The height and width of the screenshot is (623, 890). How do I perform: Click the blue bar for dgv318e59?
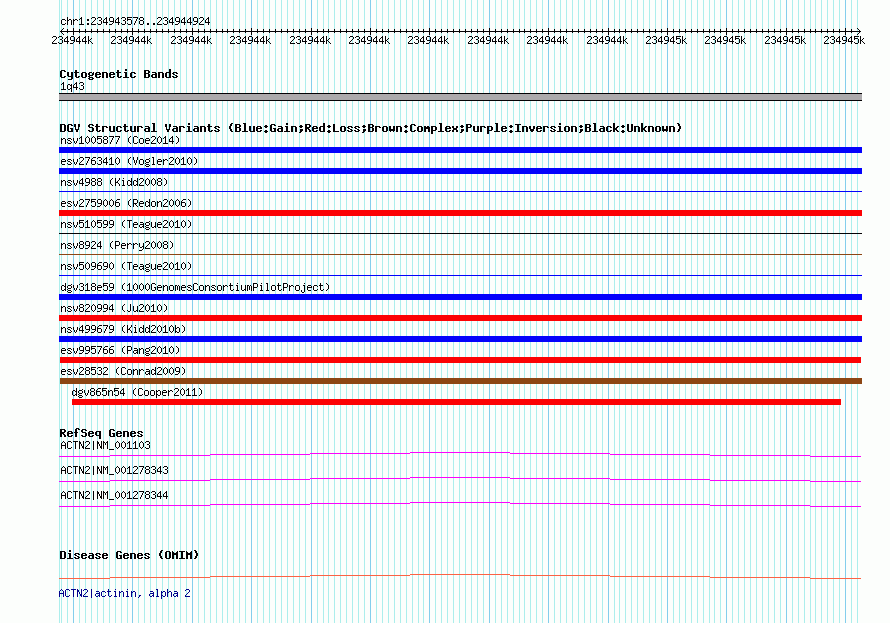point(460,297)
